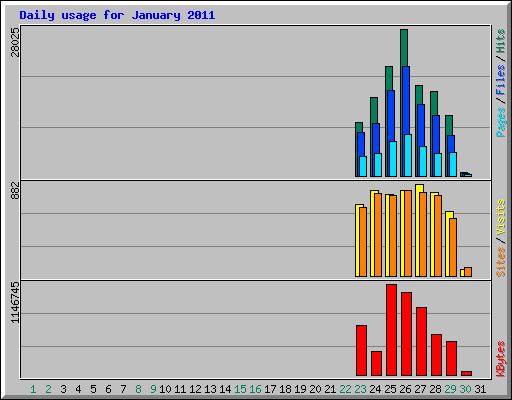Click the small orange Sites bar for day 30
Viewport: 512px width, 400px height.
coord(468,272)
